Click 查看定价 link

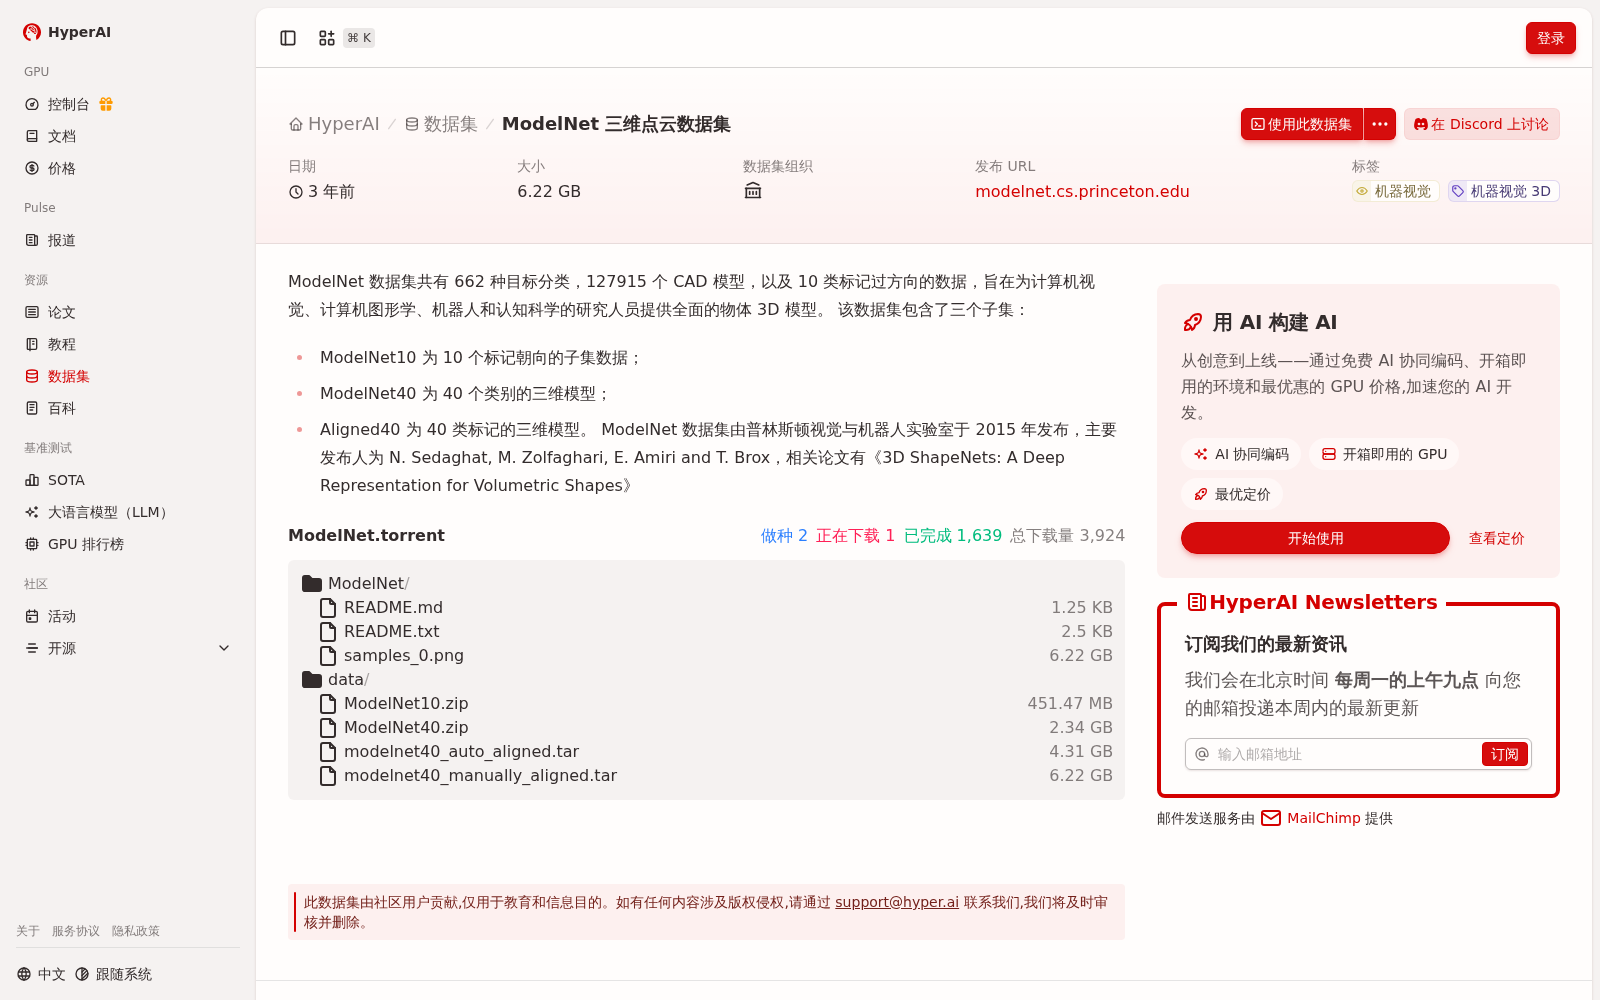(1496, 538)
